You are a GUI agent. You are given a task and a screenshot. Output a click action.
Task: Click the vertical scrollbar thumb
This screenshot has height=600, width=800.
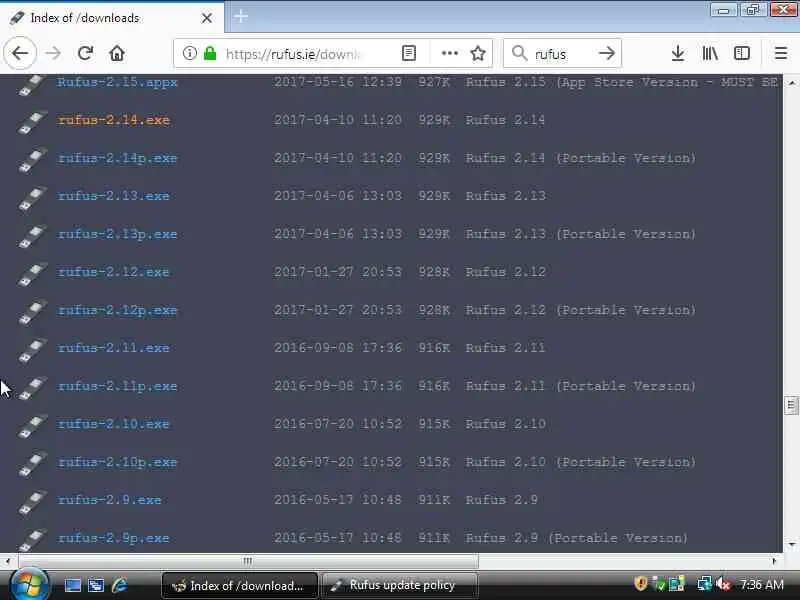coord(791,405)
